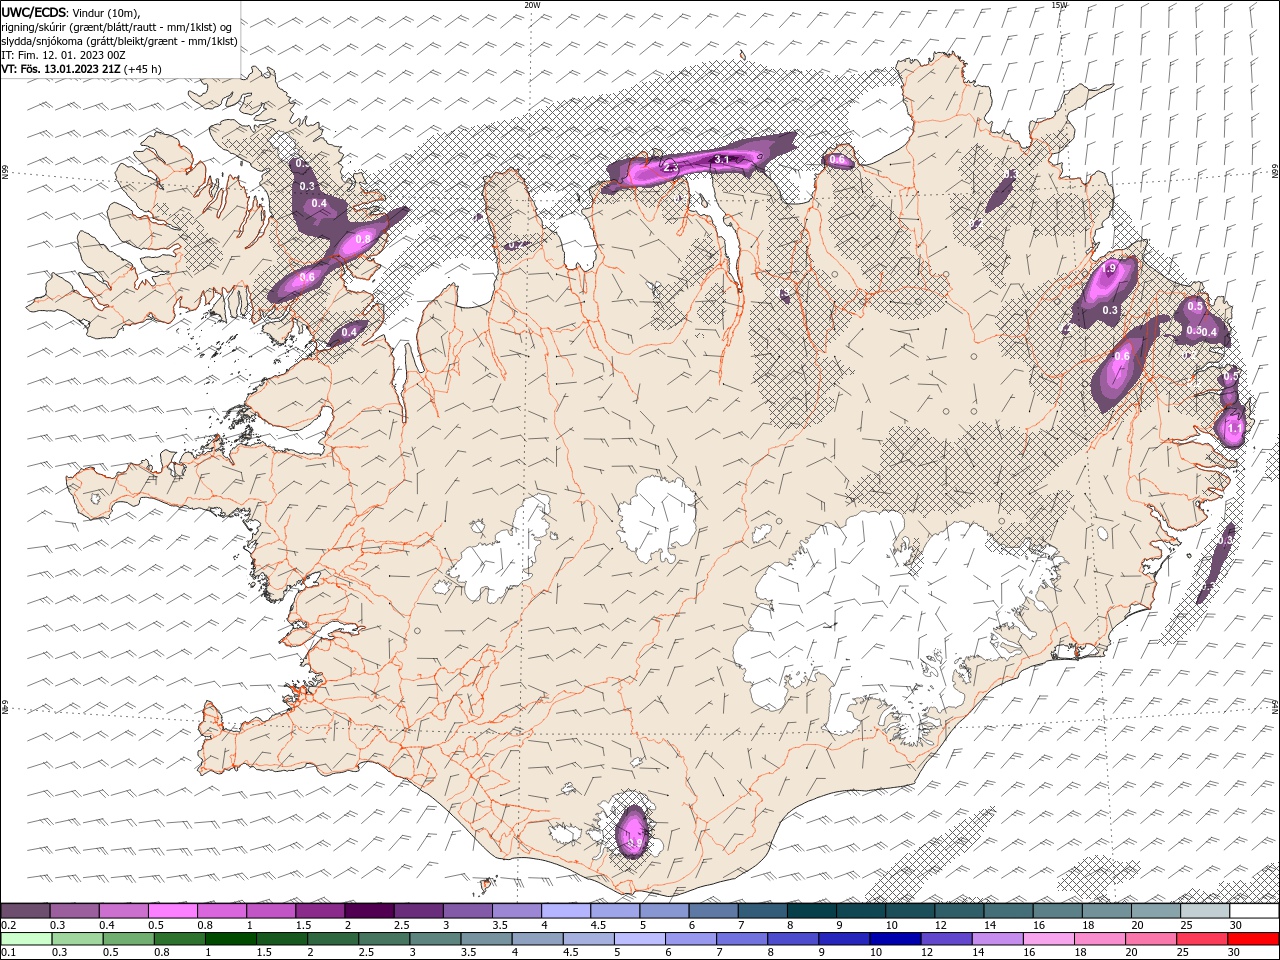Click the pale grey 25 snow legend swatch
Screen dimensions: 1280x960
point(1205,911)
